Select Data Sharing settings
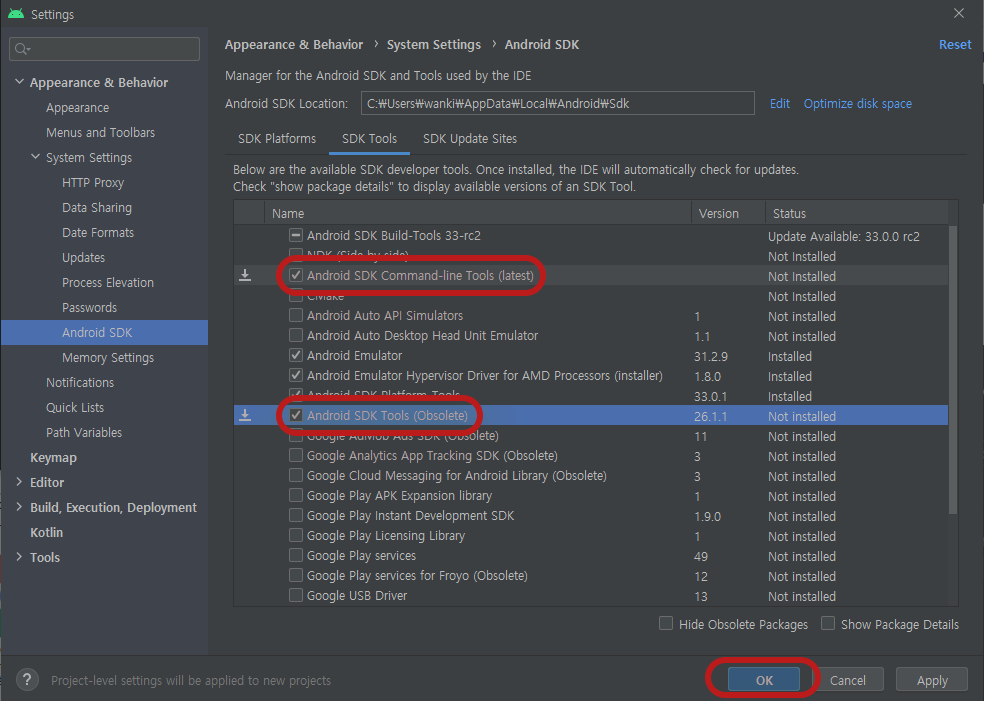Screen dimensions: 984x701 pyautogui.click(x=97, y=208)
